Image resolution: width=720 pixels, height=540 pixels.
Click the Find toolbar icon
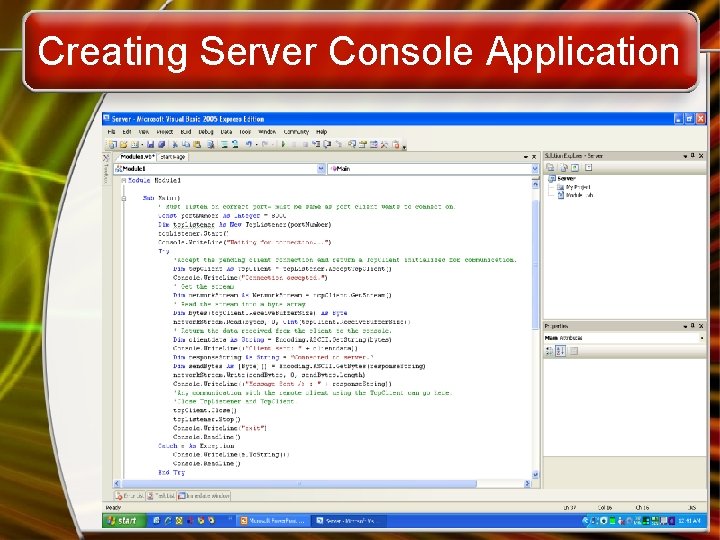click(211, 145)
